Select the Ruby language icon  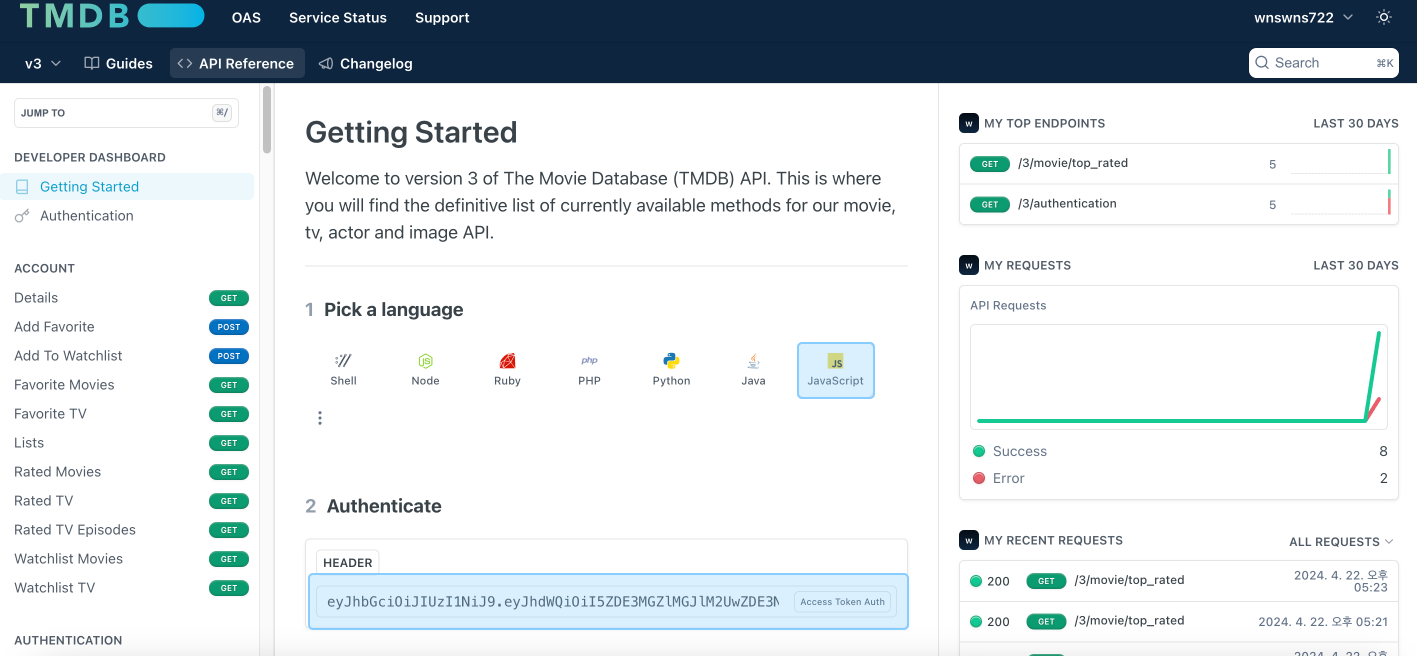click(x=507, y=370)
